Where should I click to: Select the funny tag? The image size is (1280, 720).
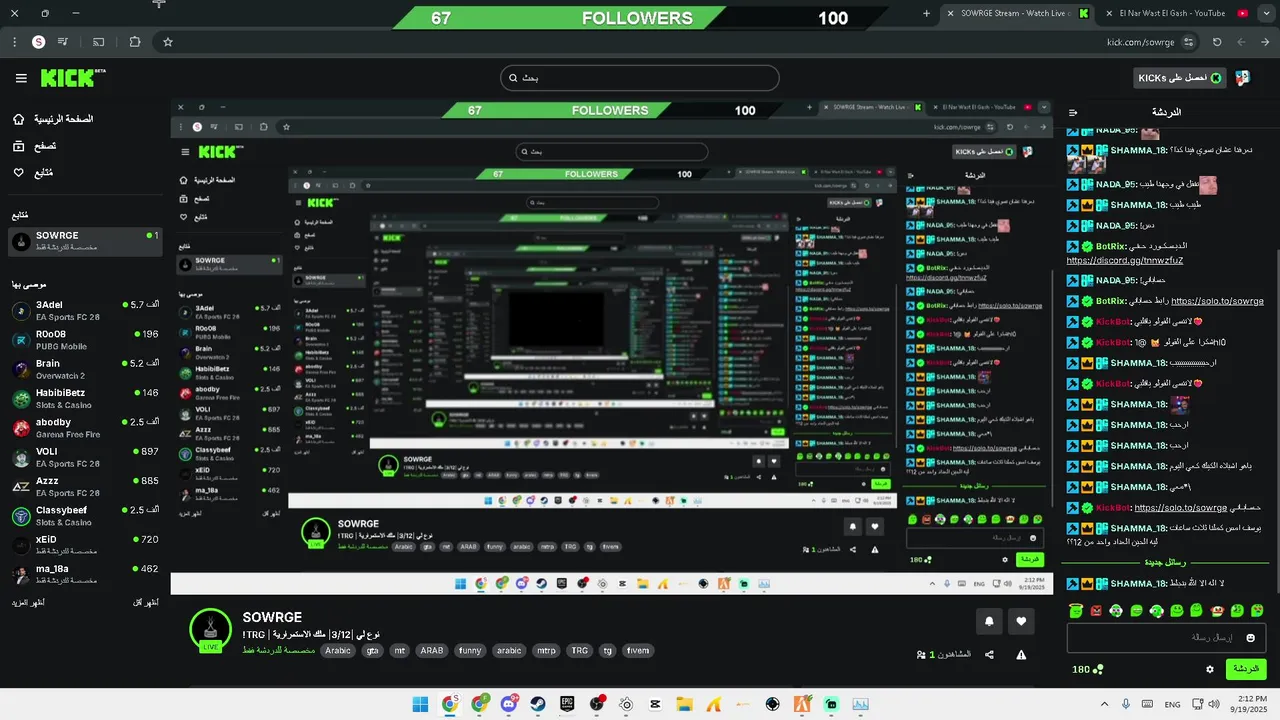point(470,651)
